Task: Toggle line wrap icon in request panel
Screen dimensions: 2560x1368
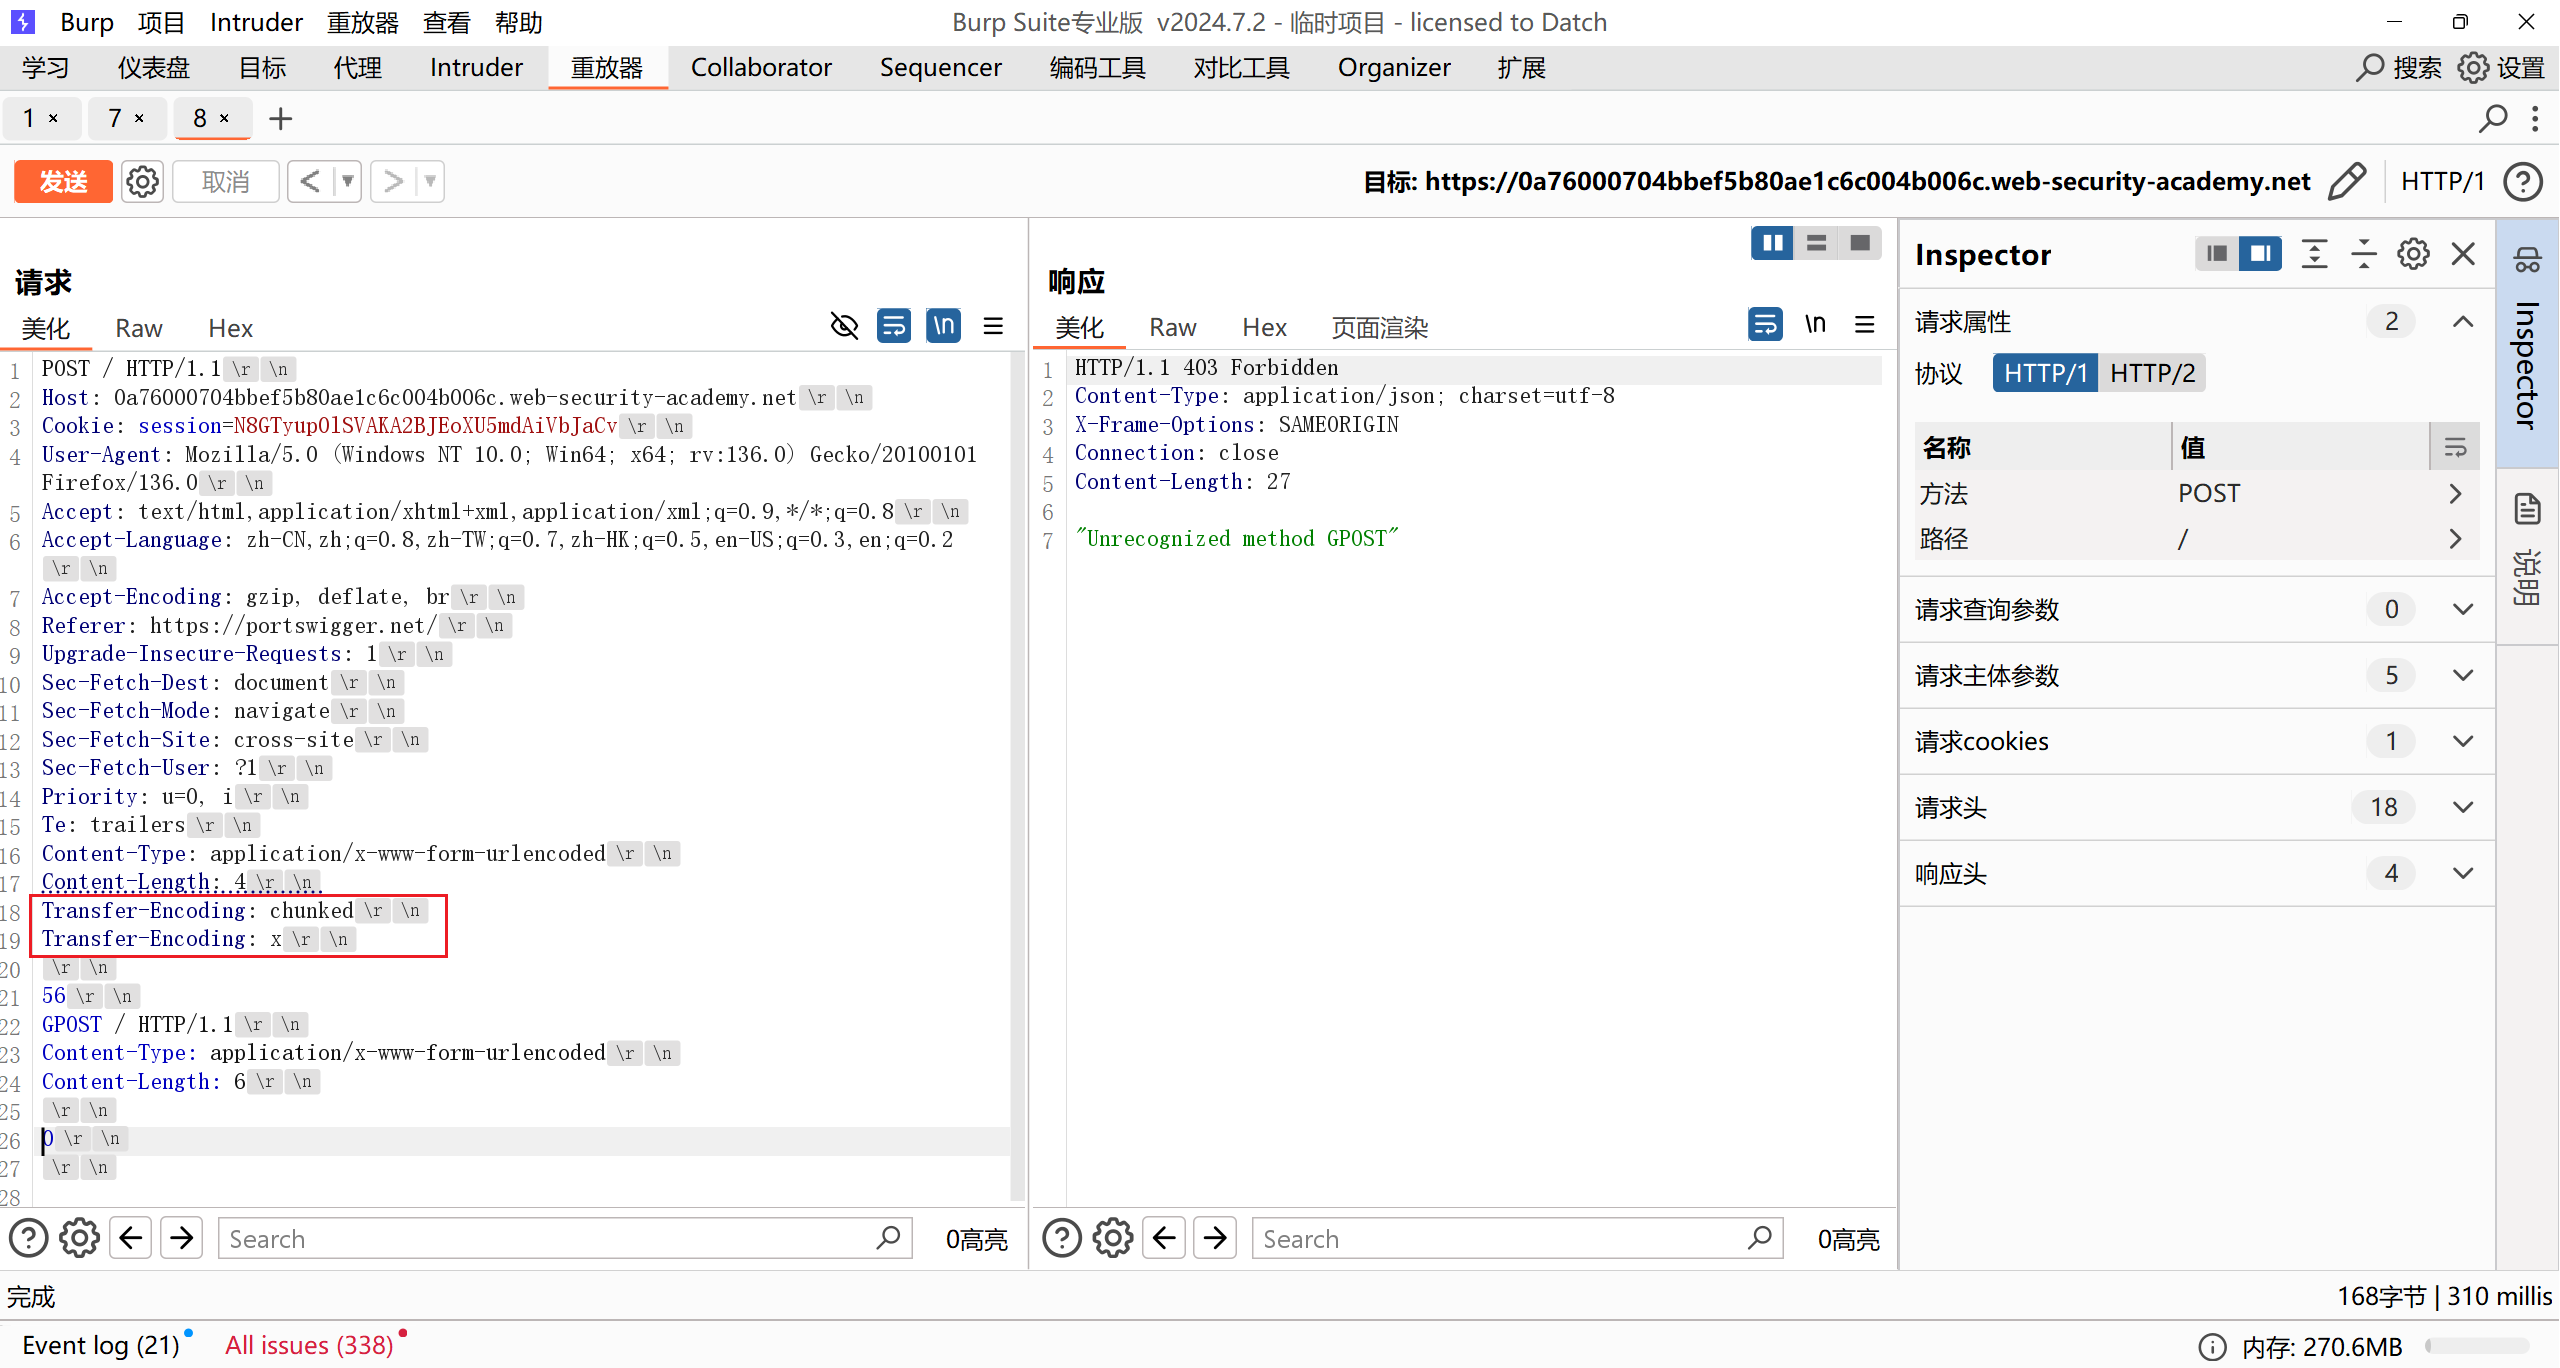Action: coord(893,326)
